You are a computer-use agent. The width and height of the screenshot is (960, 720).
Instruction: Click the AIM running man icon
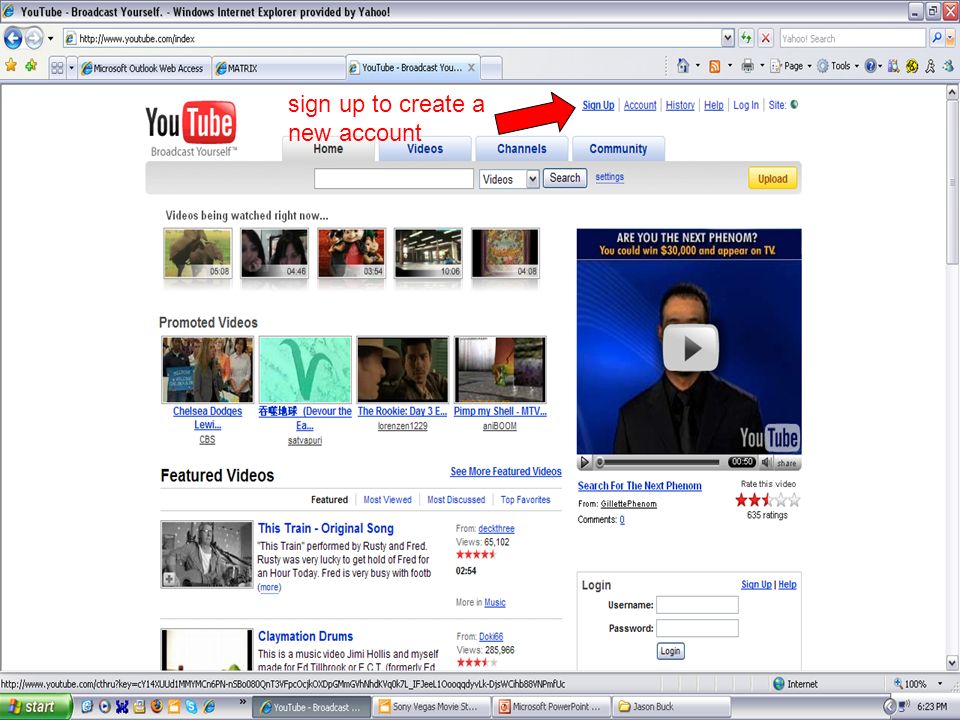click(931, 66)
